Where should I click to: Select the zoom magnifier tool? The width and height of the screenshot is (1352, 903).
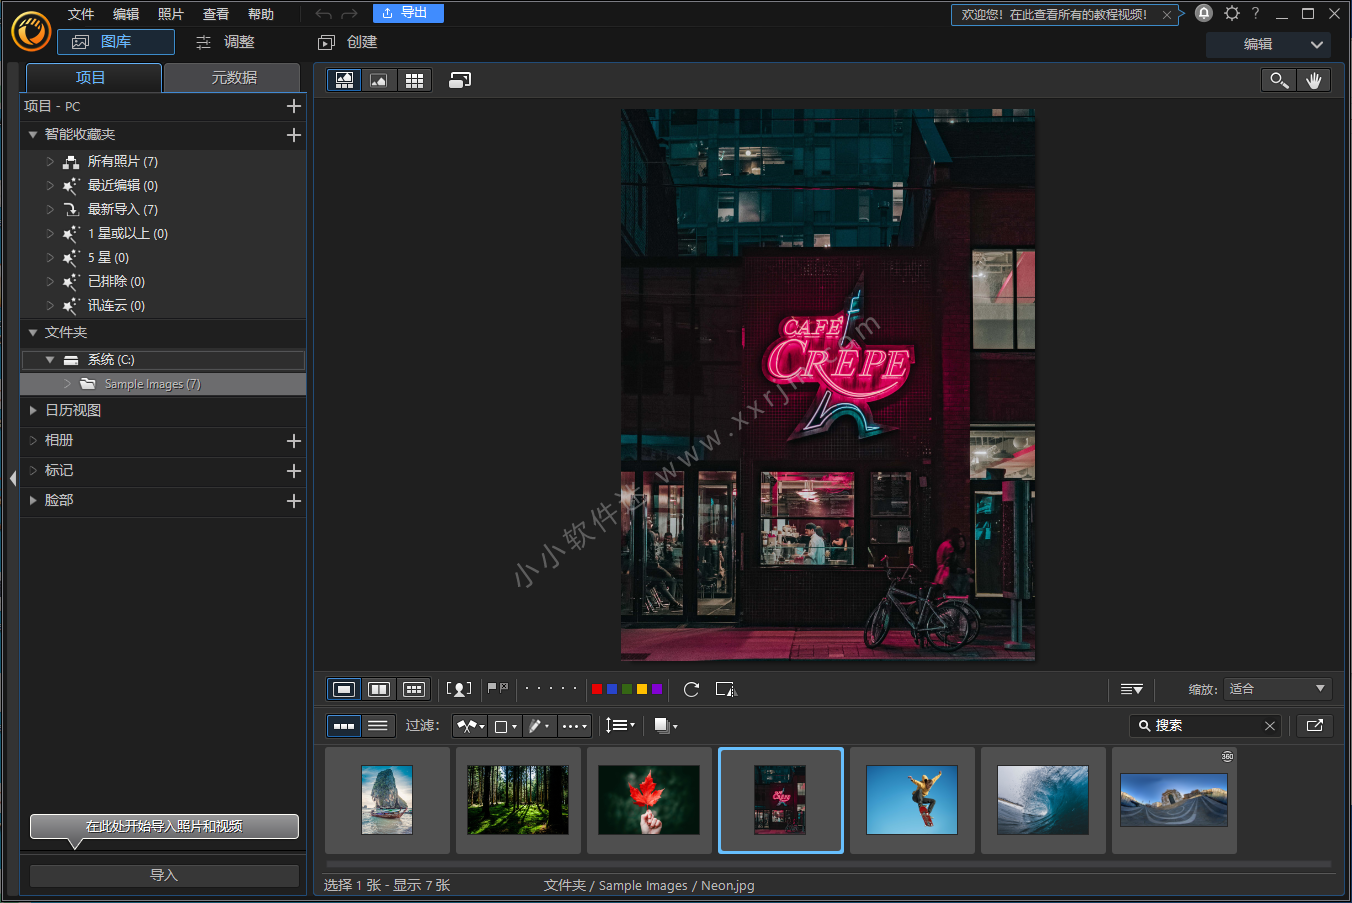tap(1279, 80)
